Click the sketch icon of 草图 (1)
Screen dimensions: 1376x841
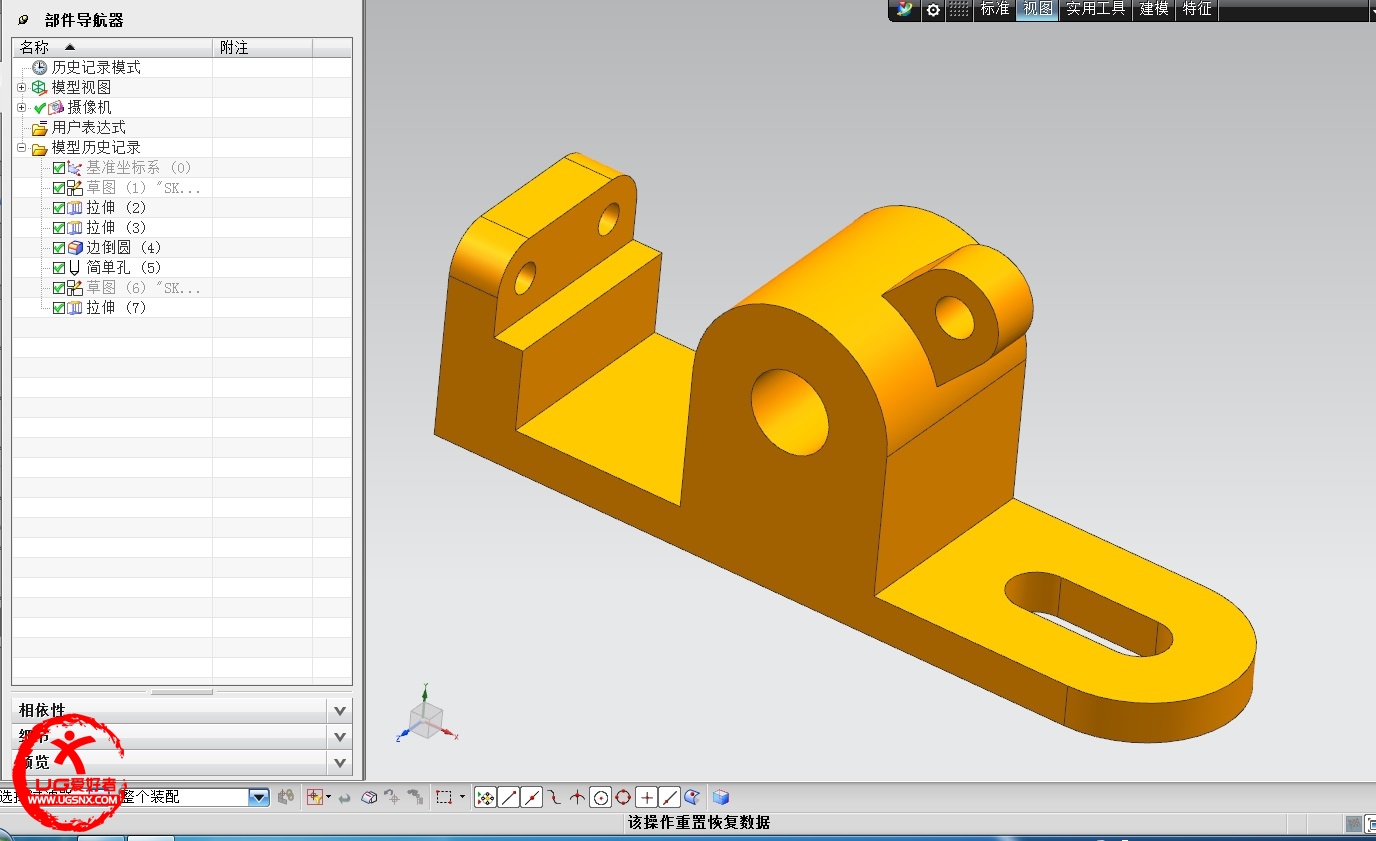[75, 187]
